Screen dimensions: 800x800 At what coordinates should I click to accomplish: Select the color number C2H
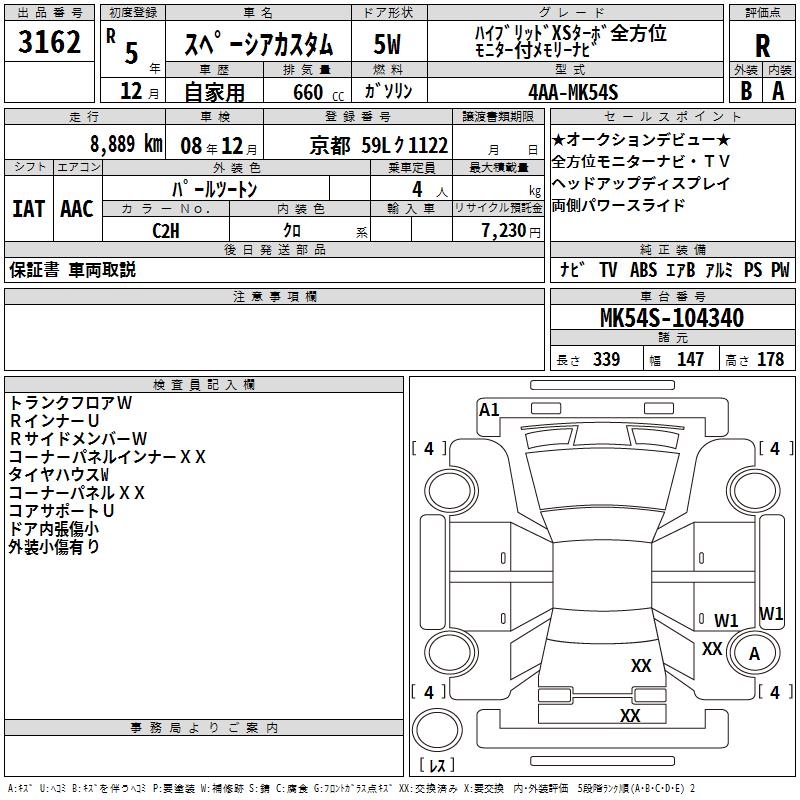point(165,229)
